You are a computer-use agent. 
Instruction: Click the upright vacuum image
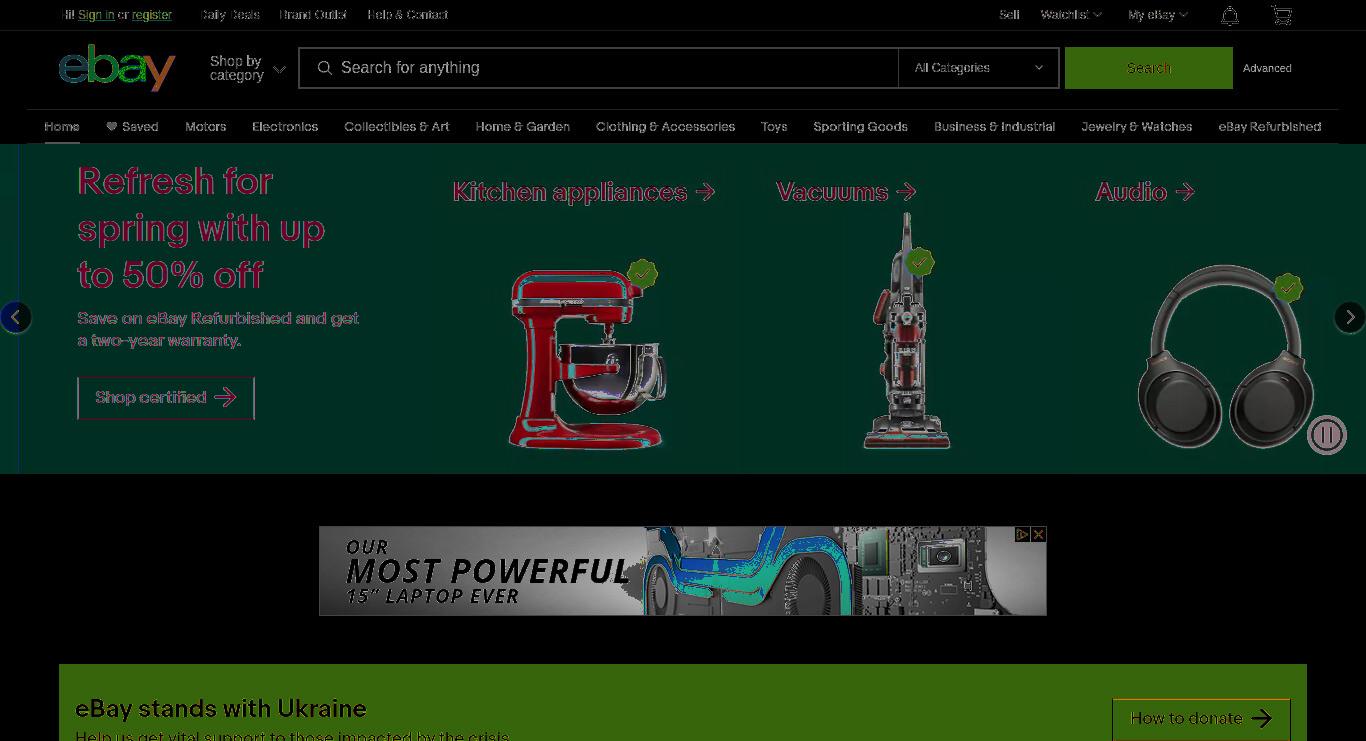click(x=907, y=330)
